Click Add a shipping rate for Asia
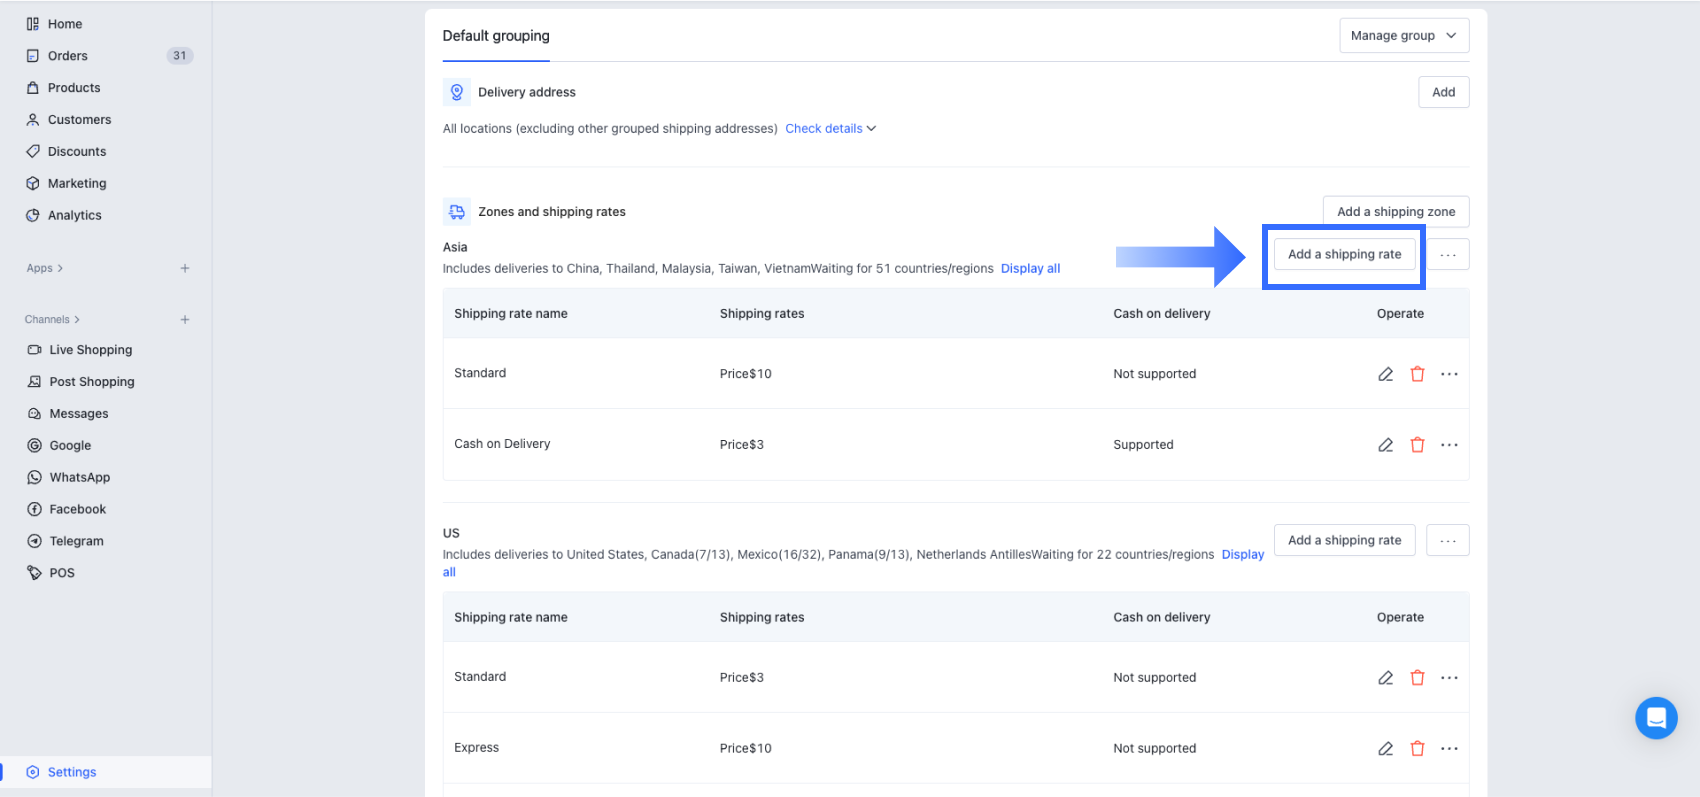Screen dimensions: 1700x797 1344,255
